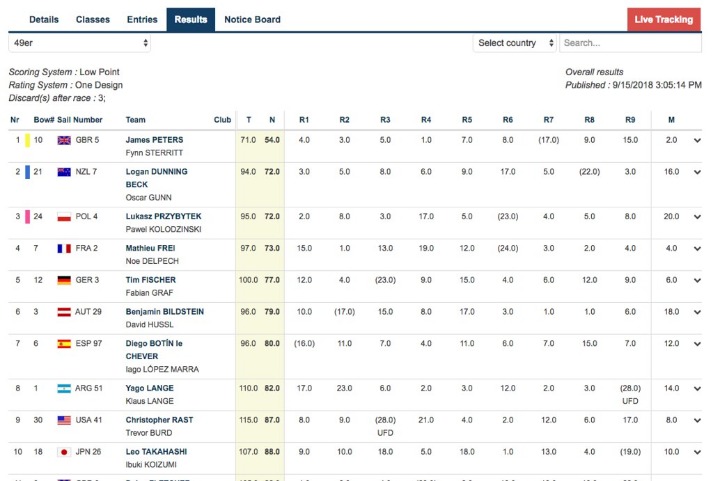Click the Germany flag icon
713x481 pixels.
tap(65, 280)
